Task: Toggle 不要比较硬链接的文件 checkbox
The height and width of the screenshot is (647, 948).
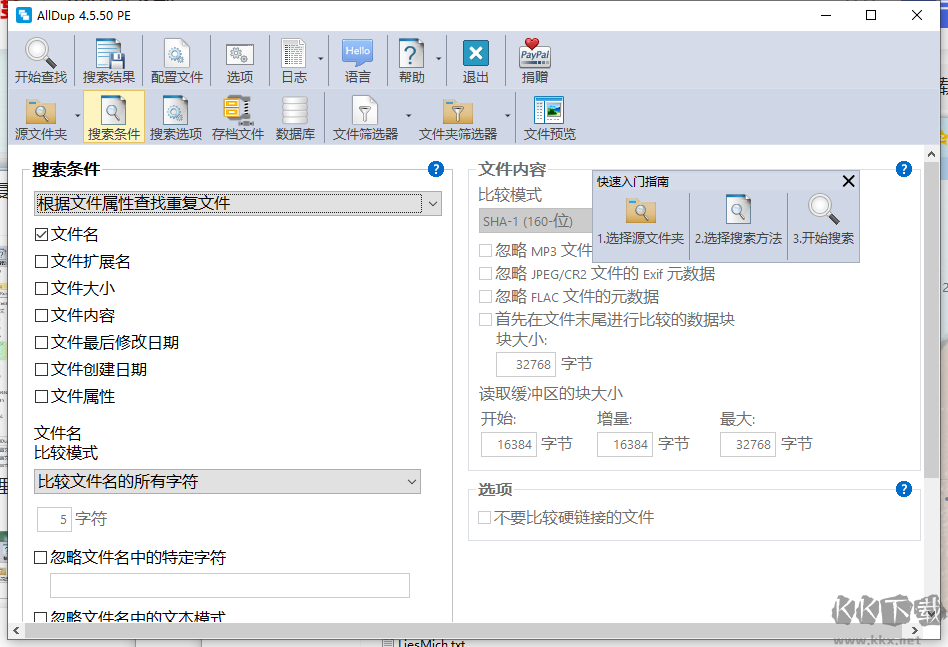Action: [484, 518]
